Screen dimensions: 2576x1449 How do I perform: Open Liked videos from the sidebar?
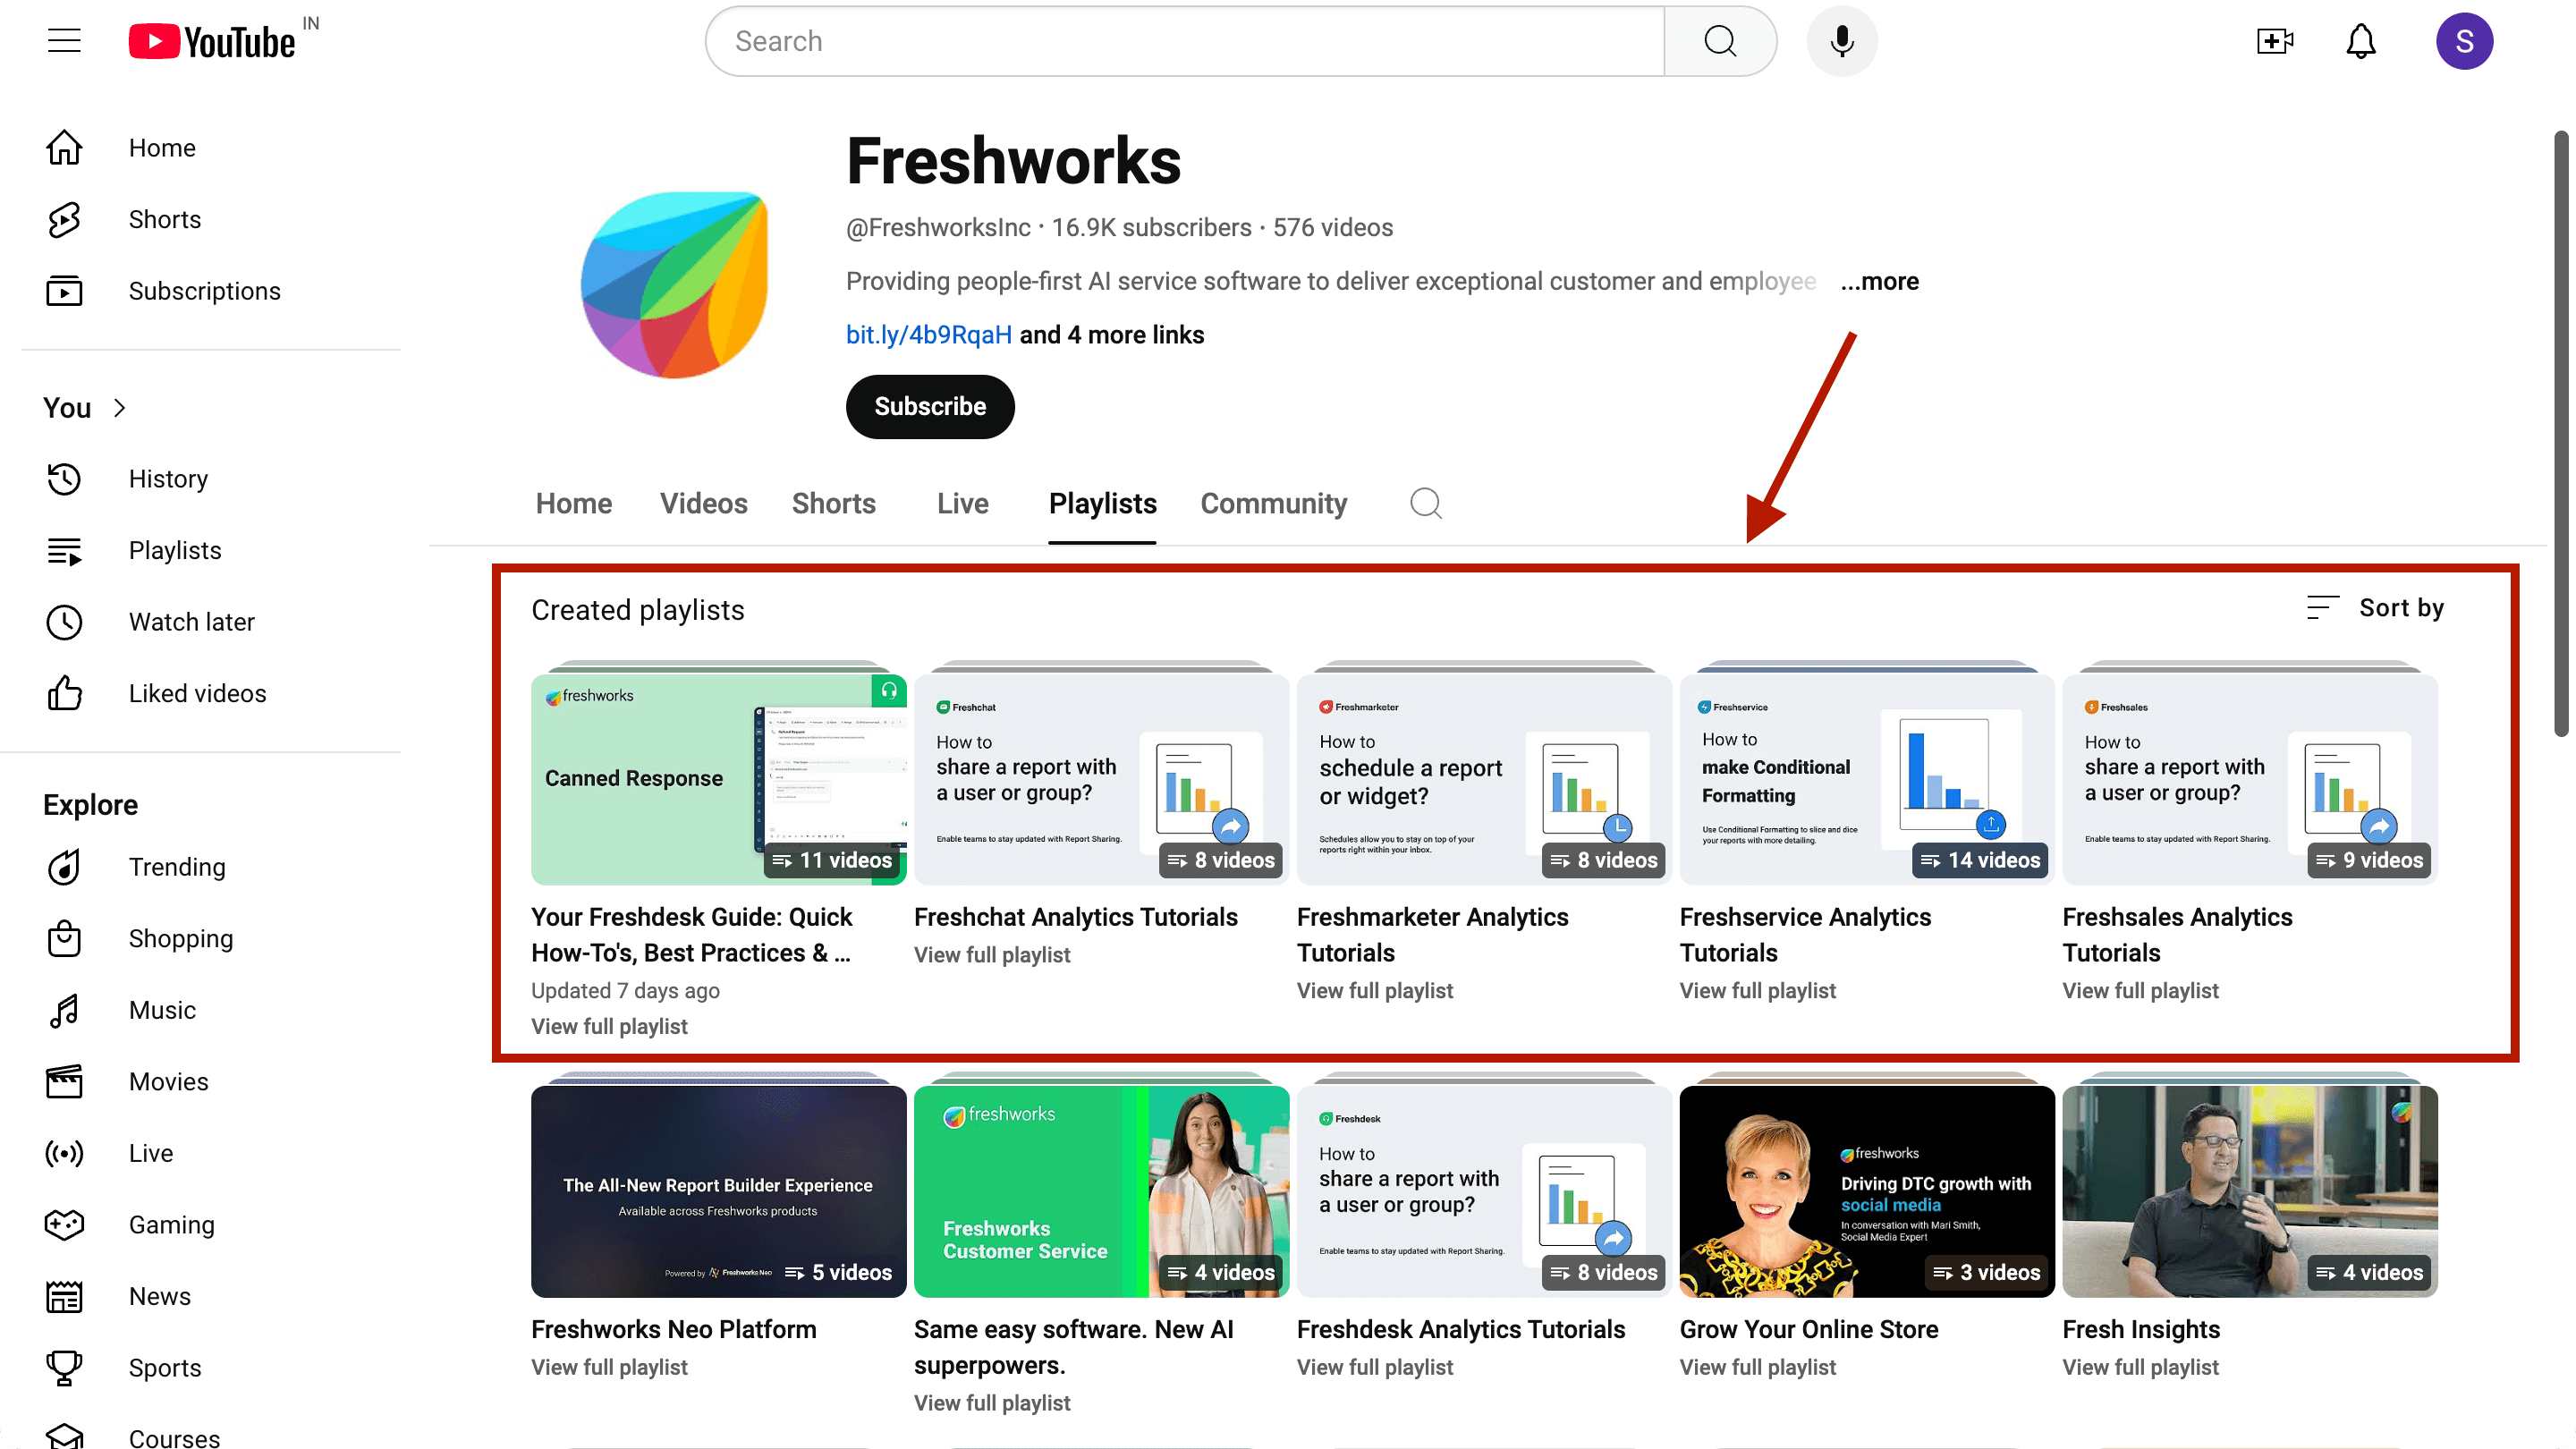coord(197,693)
